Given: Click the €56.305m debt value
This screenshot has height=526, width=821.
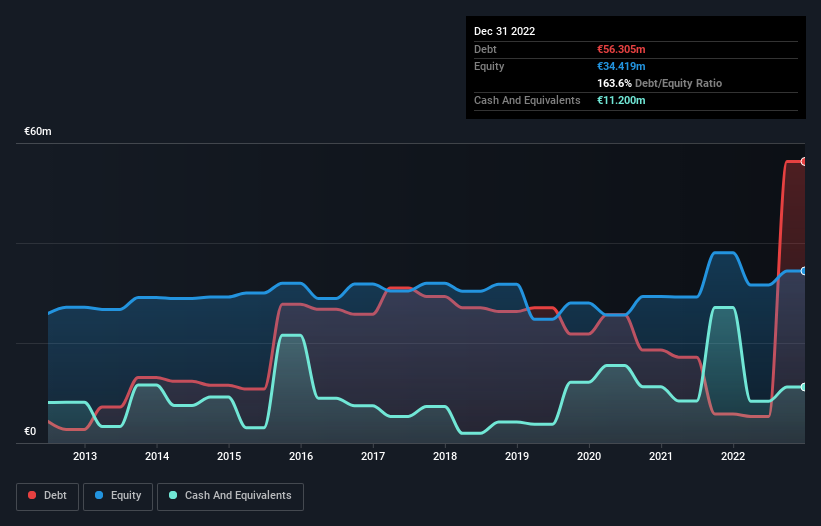Looking at the screenshot, I should click(x=621, y=49).
